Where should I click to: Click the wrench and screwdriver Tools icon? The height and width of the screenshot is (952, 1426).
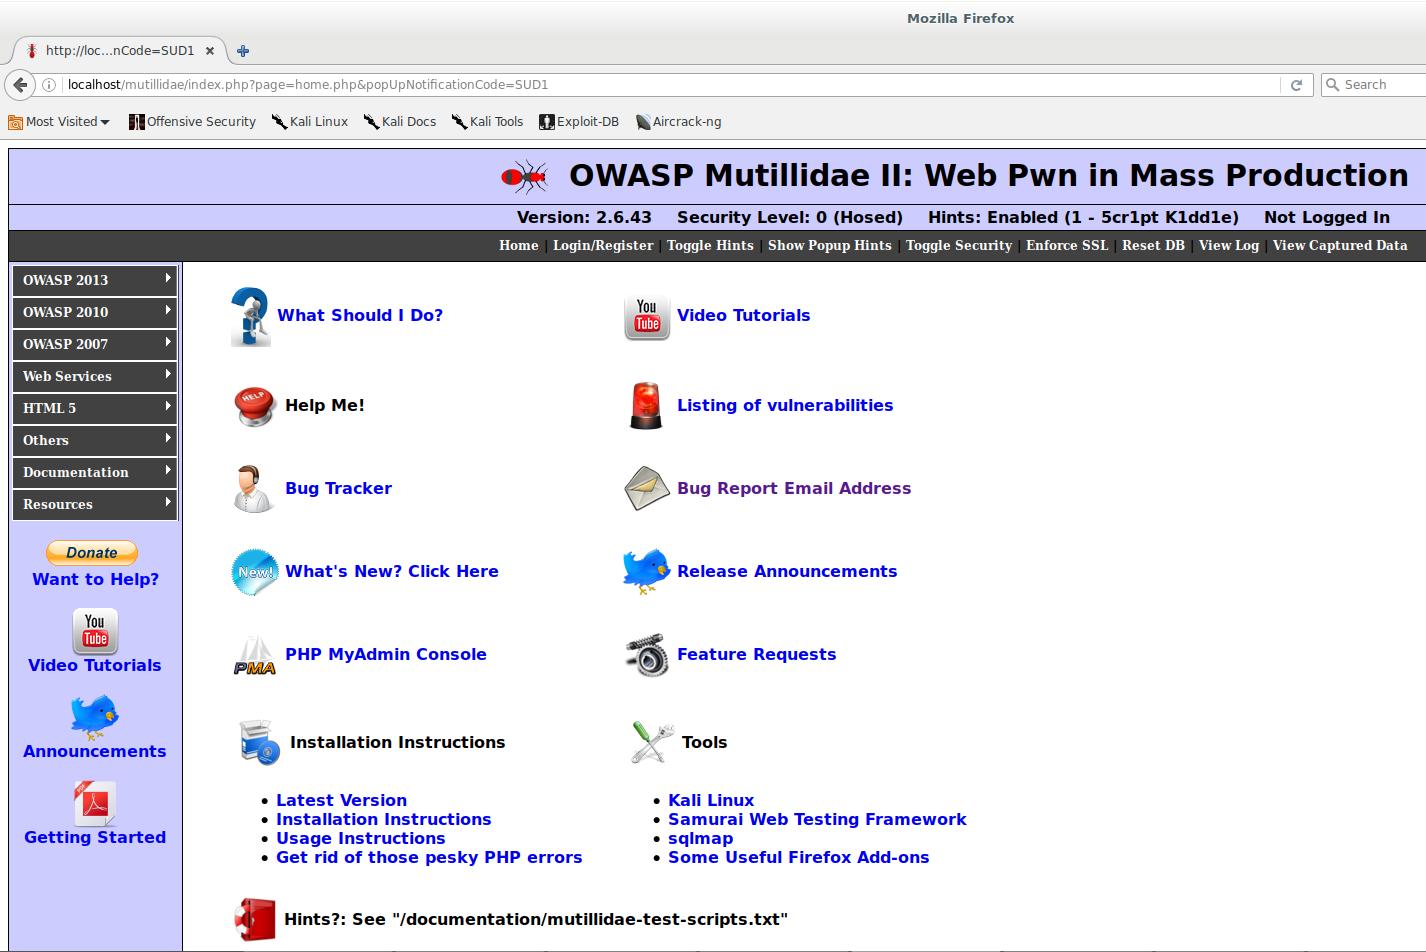[652, 743]
